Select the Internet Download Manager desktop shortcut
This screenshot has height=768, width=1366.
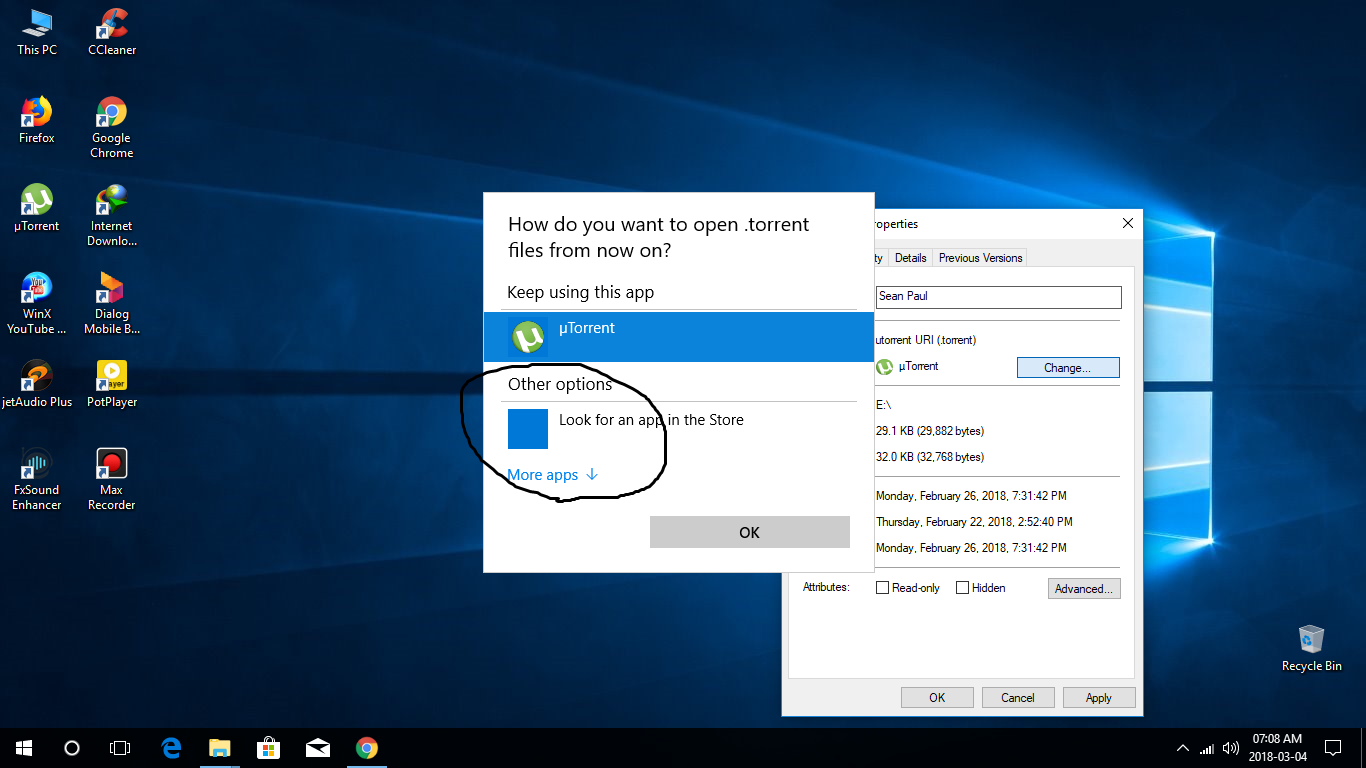[x=112, y=216]
